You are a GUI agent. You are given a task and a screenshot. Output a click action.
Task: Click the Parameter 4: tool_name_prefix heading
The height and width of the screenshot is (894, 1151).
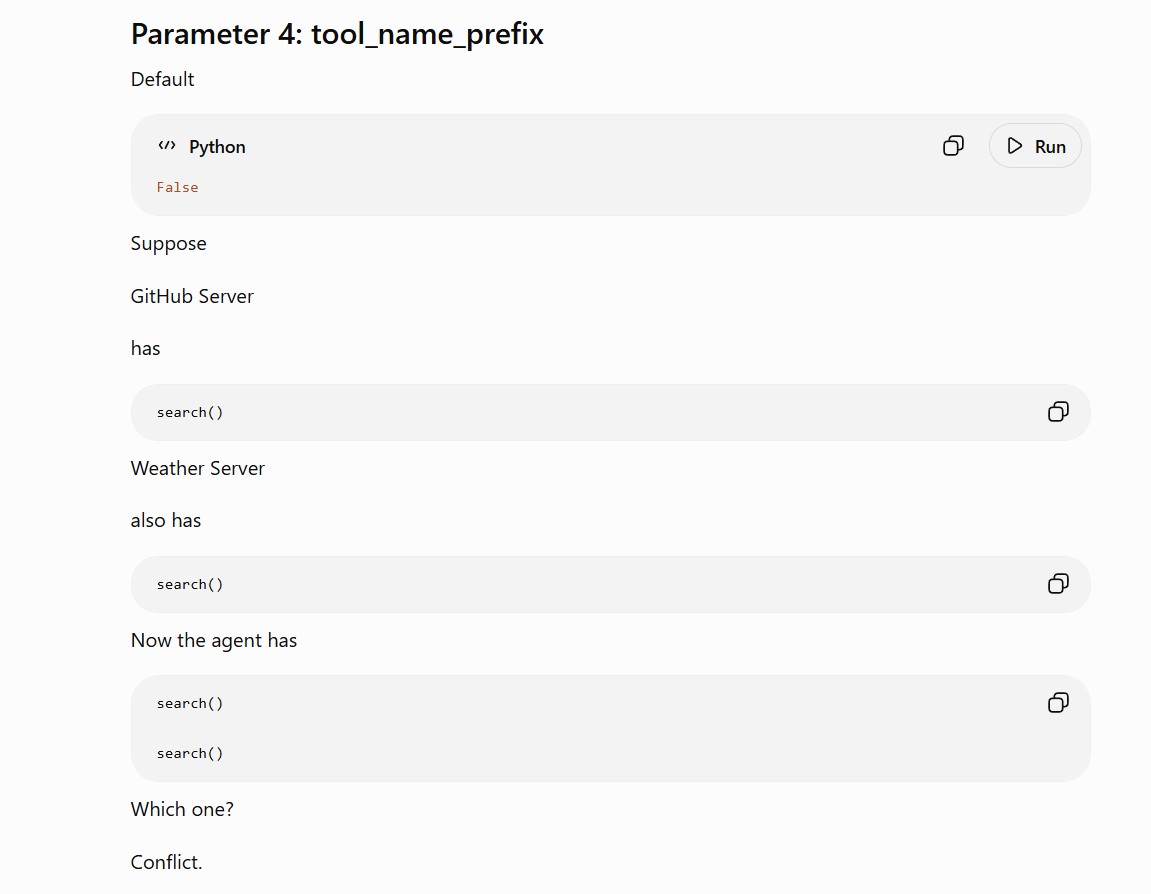coord(337,34)
